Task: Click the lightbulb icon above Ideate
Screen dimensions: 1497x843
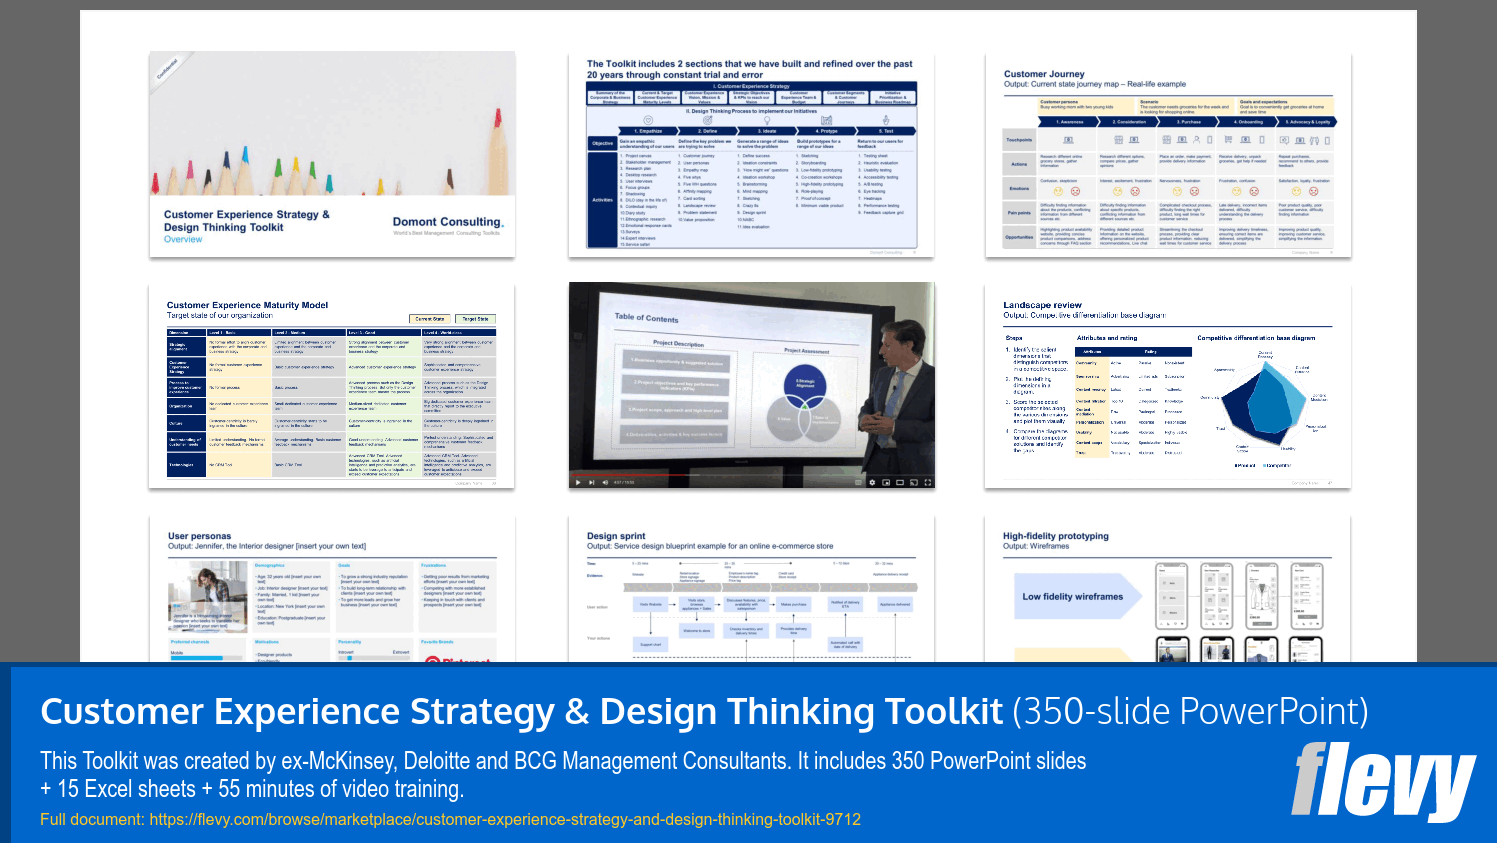Action: tap(767, 120)
